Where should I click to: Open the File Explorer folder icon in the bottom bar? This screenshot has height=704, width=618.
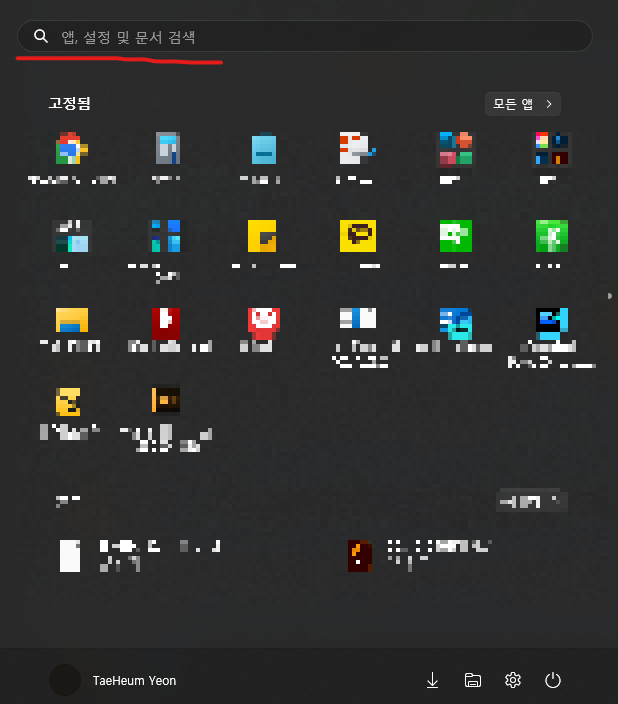(472, 680)
